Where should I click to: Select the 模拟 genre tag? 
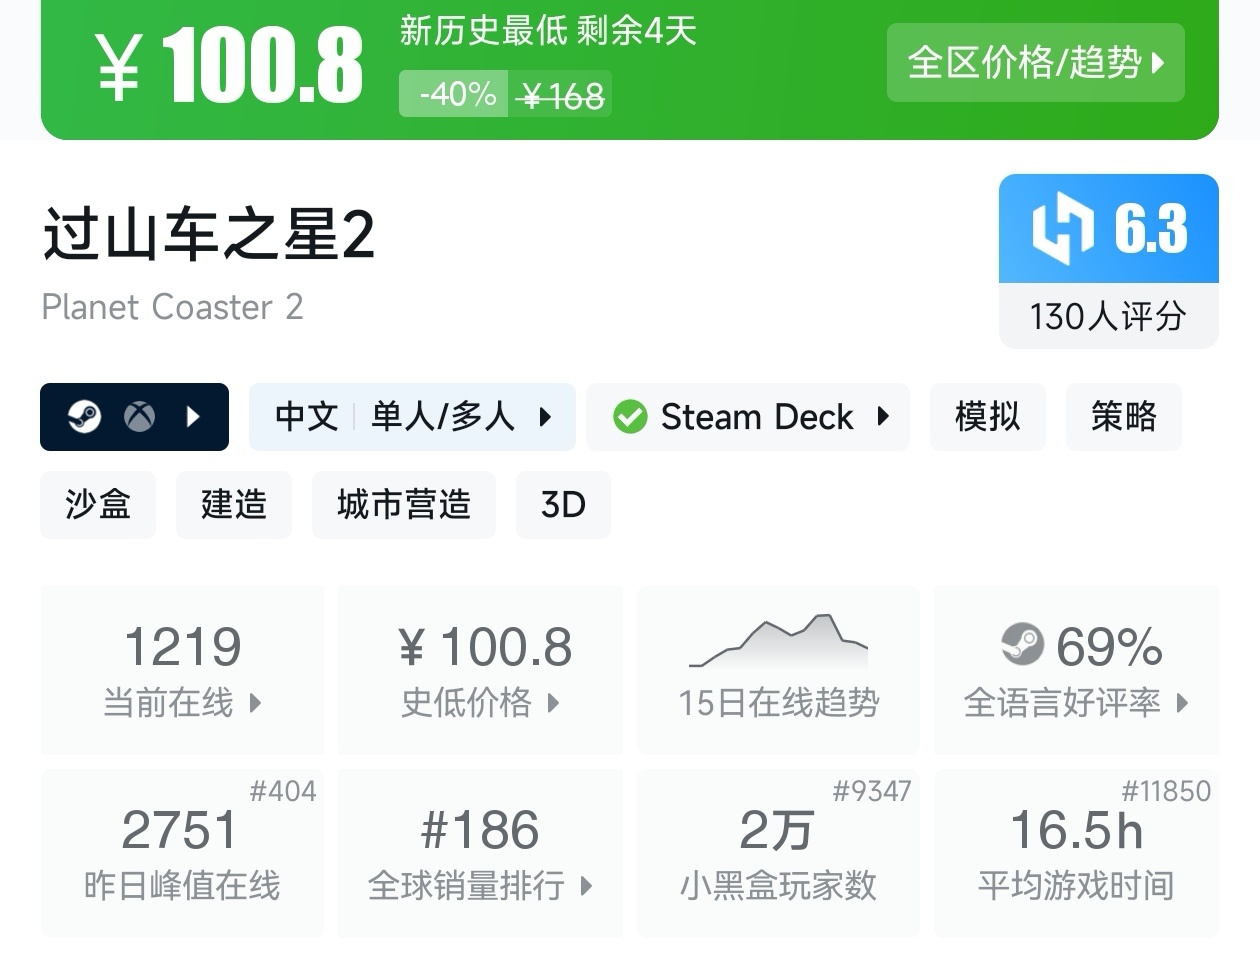tap(987, 417)
